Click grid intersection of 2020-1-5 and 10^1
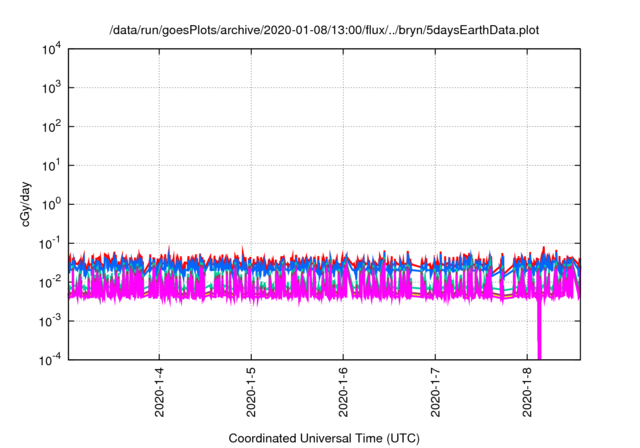Viewport: 640px width, 448px height. pos(252,165)
